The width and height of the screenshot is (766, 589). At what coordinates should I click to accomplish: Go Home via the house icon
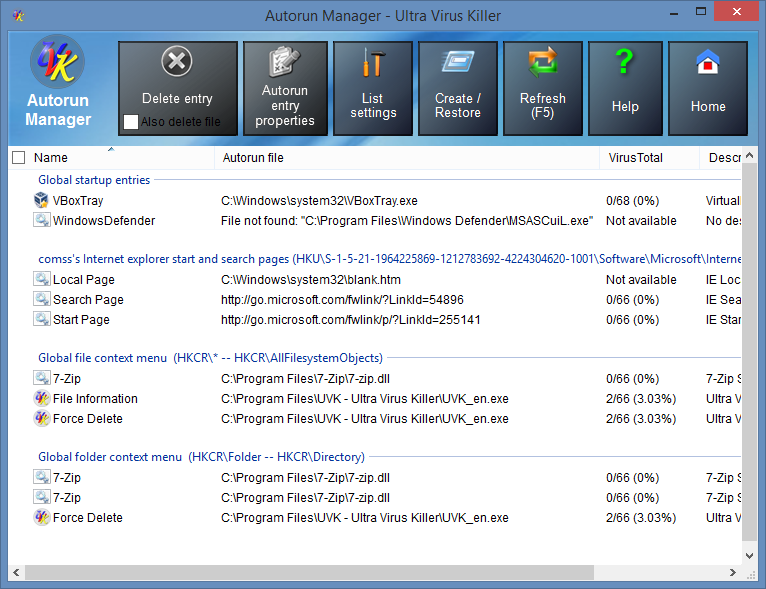coord(708,62)
